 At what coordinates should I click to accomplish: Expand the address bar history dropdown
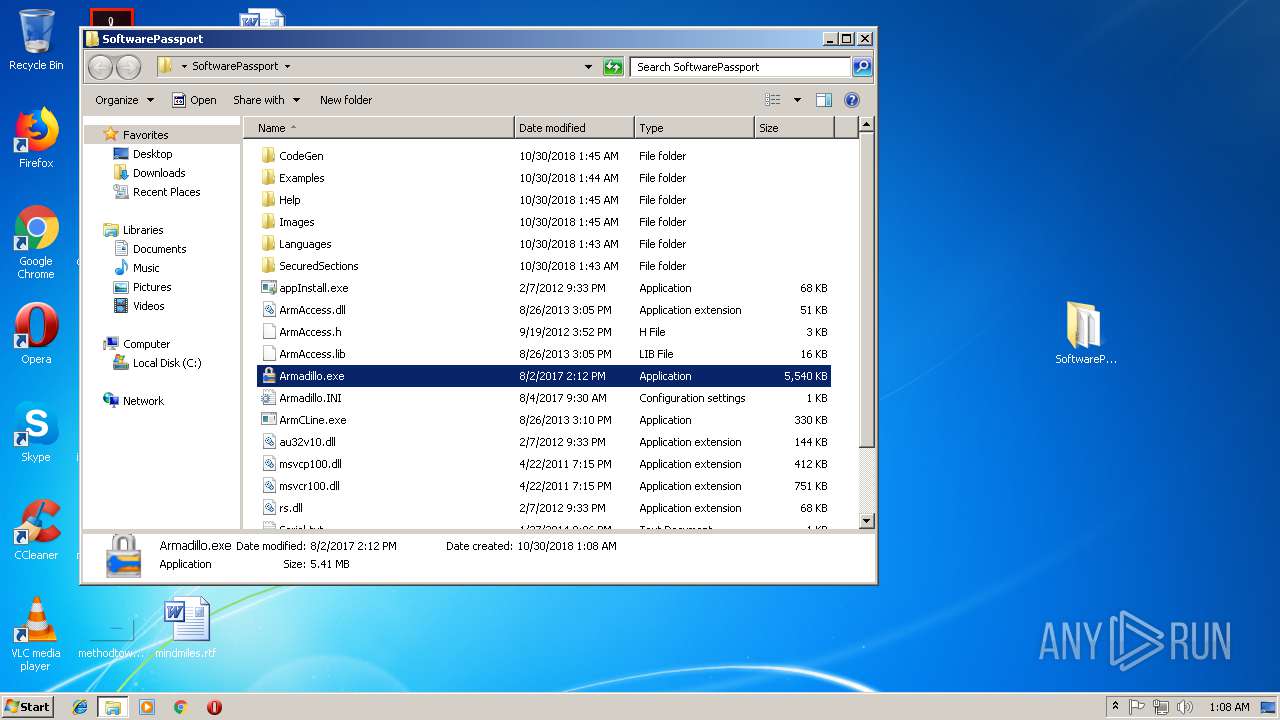point(588,67)
